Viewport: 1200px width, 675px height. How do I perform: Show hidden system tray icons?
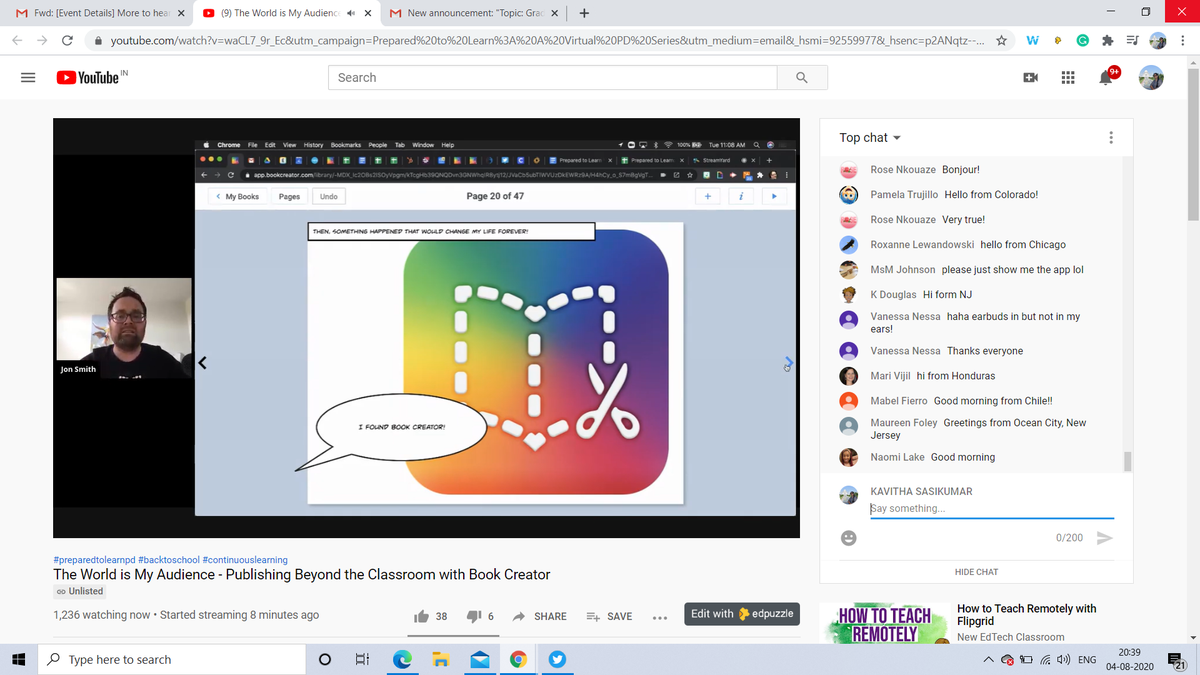(x=987, y=659)
